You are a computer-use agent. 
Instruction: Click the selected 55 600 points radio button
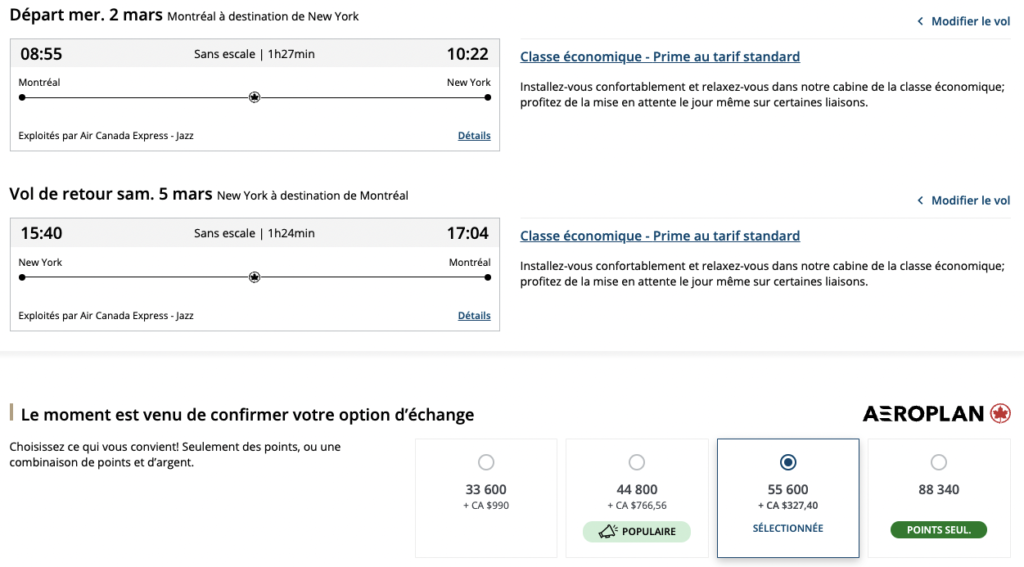[788, 462]
